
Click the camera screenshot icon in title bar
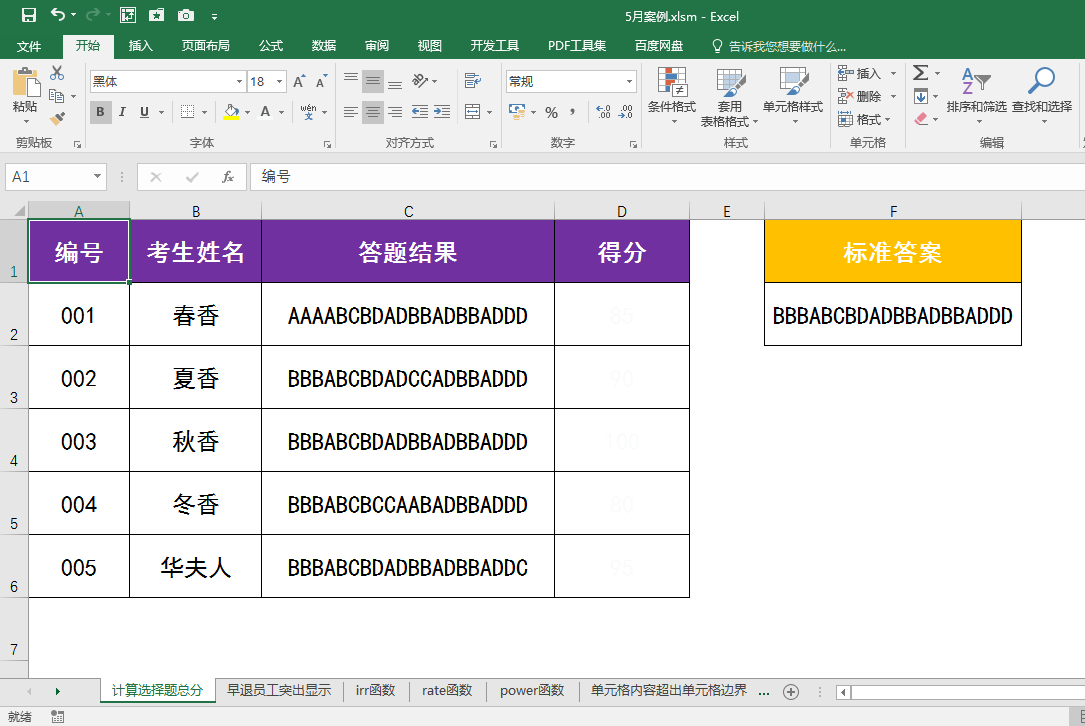(x=185, y=15)
